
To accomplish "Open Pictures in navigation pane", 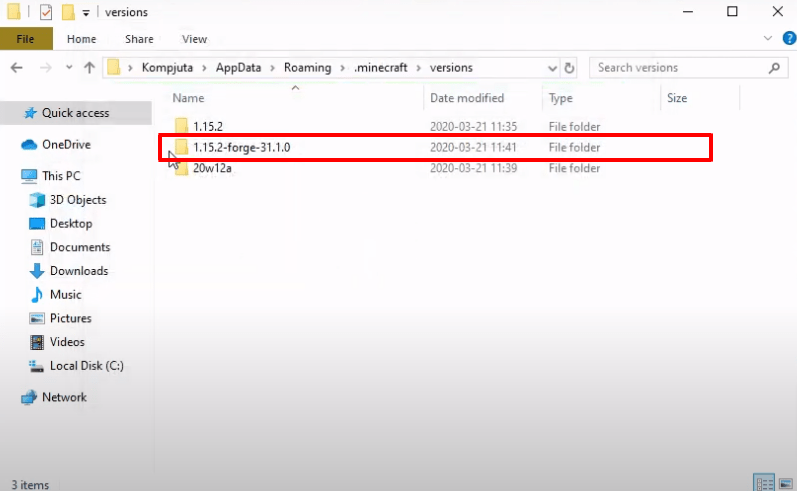I will 71,318.
